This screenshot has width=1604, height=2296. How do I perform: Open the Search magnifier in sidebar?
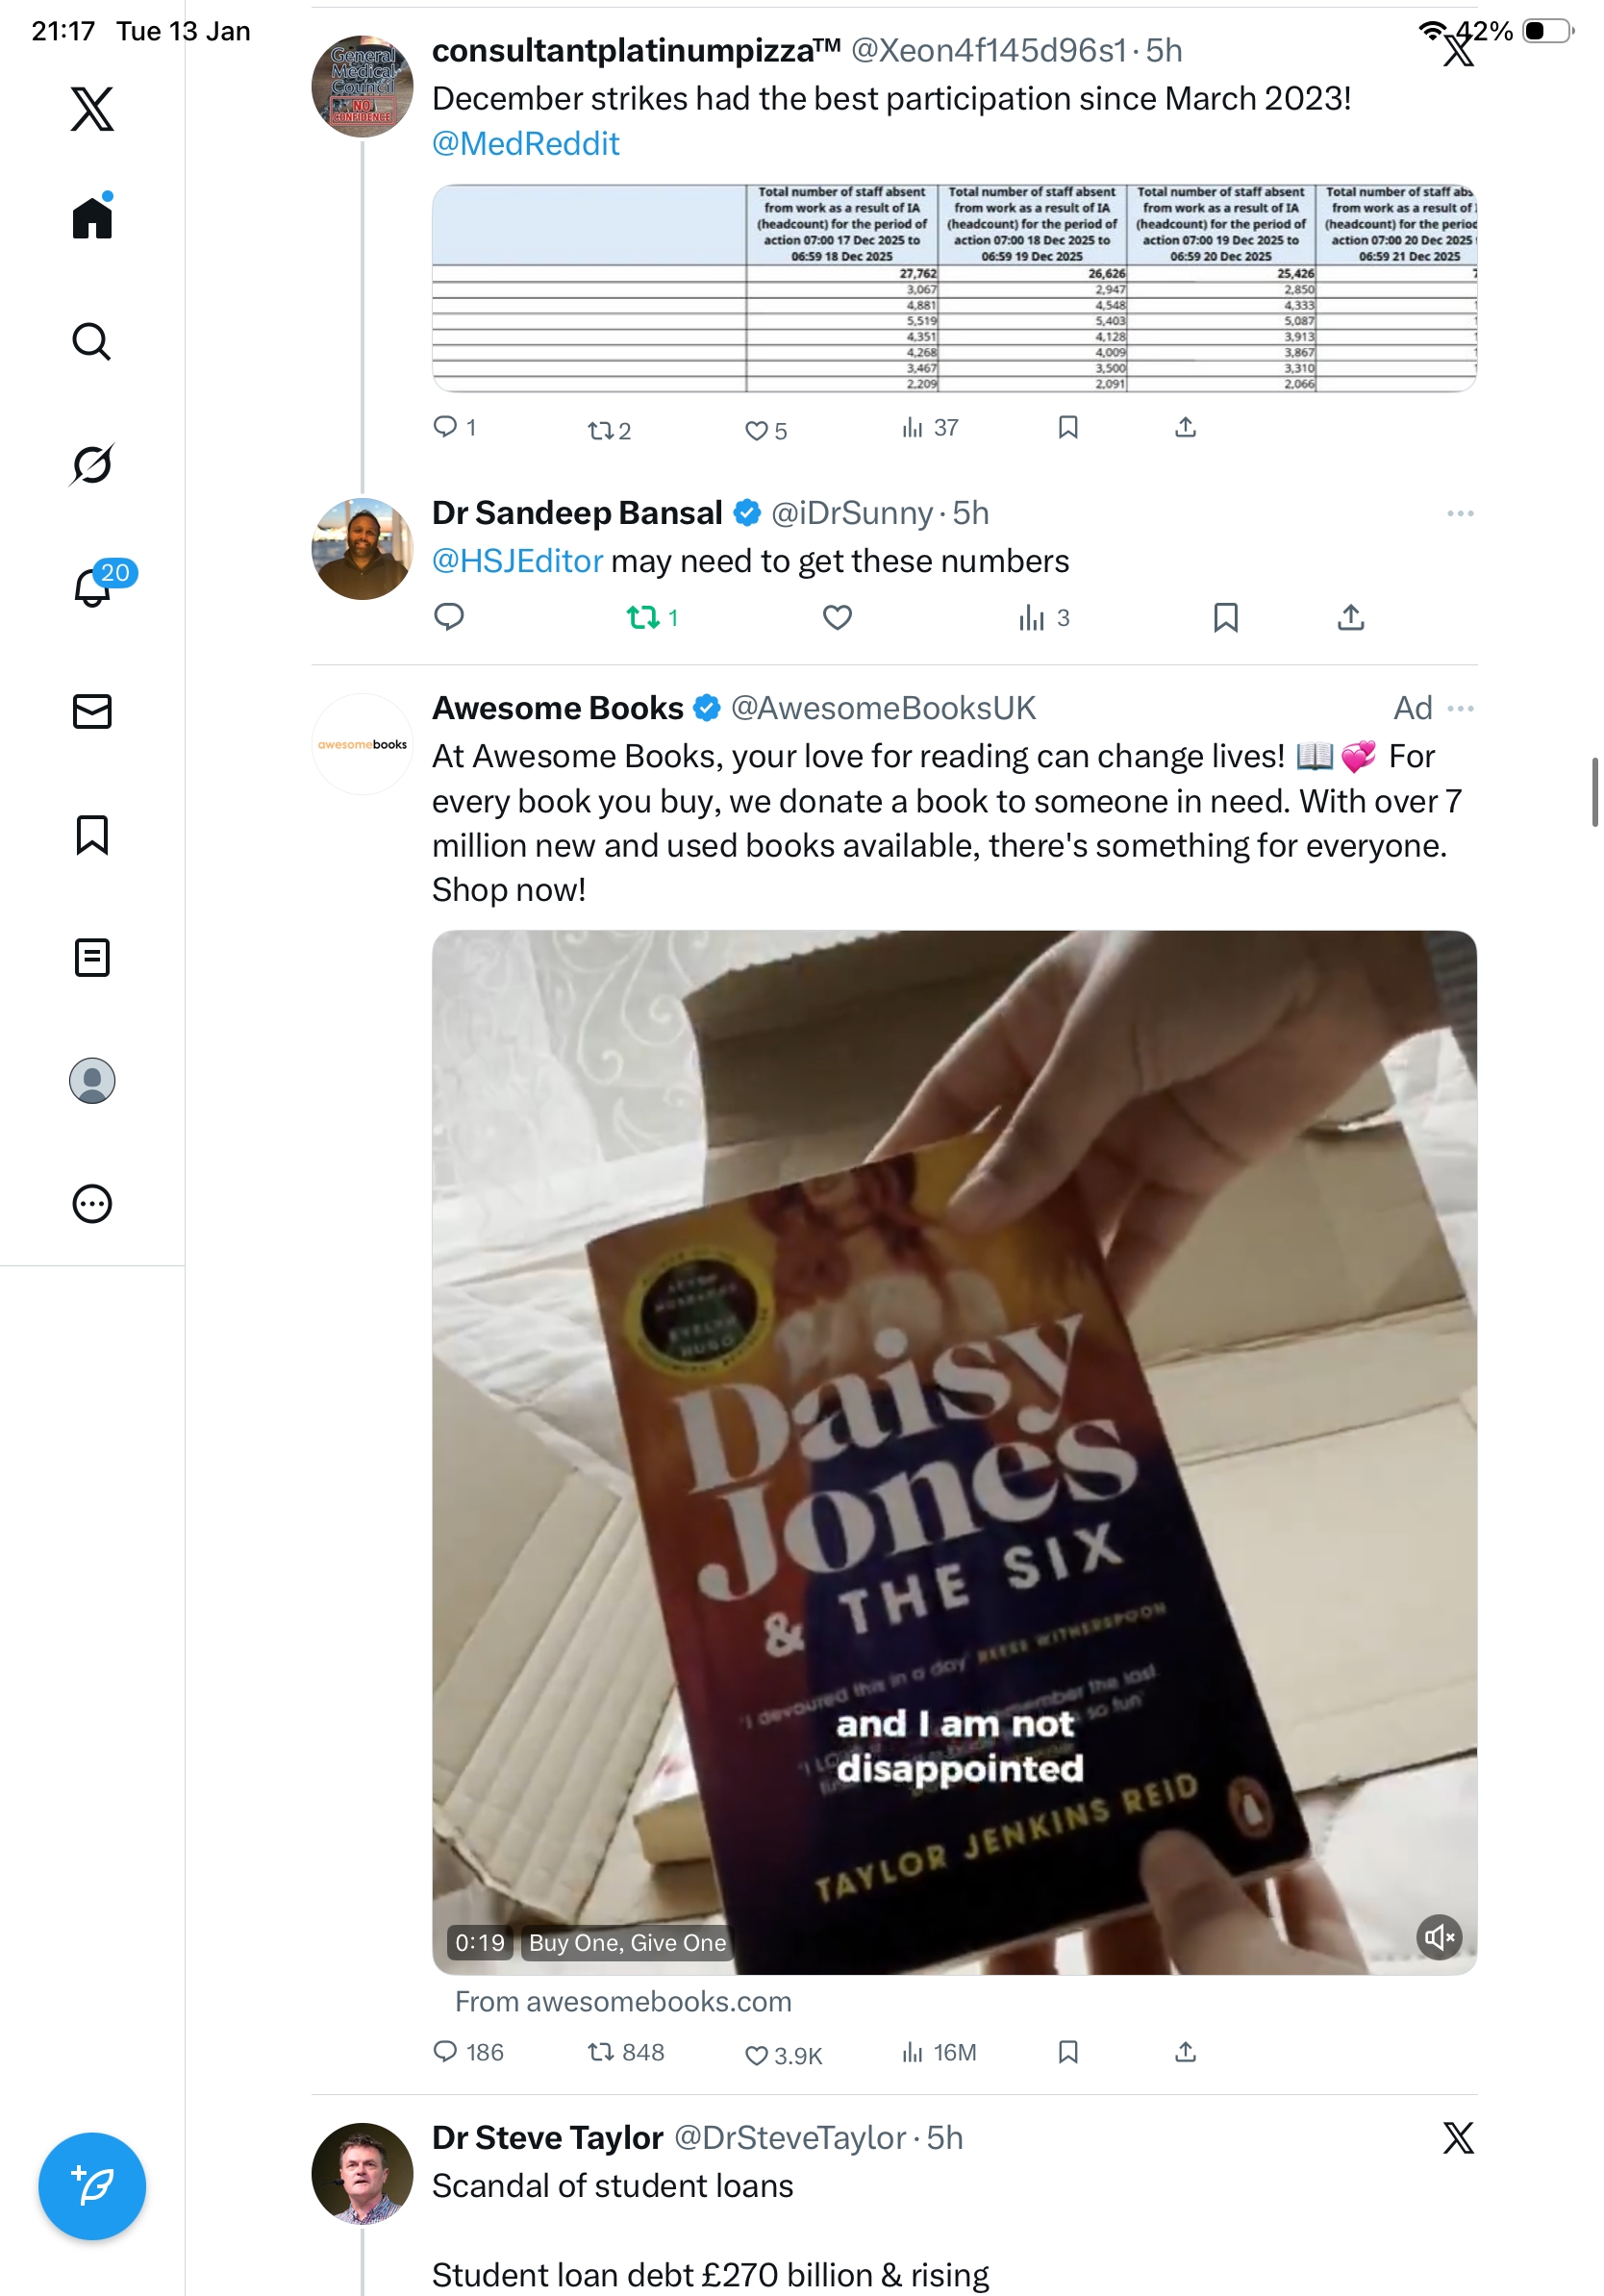pos(92,341)
